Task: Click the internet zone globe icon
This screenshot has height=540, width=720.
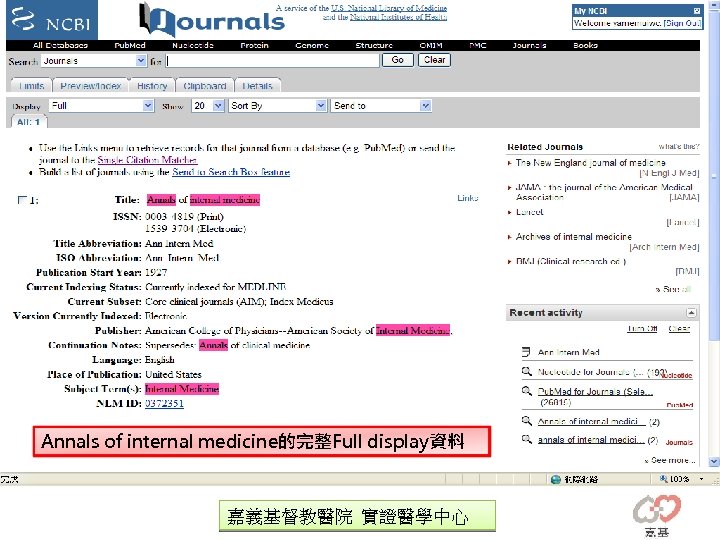Action: [556, 479]
